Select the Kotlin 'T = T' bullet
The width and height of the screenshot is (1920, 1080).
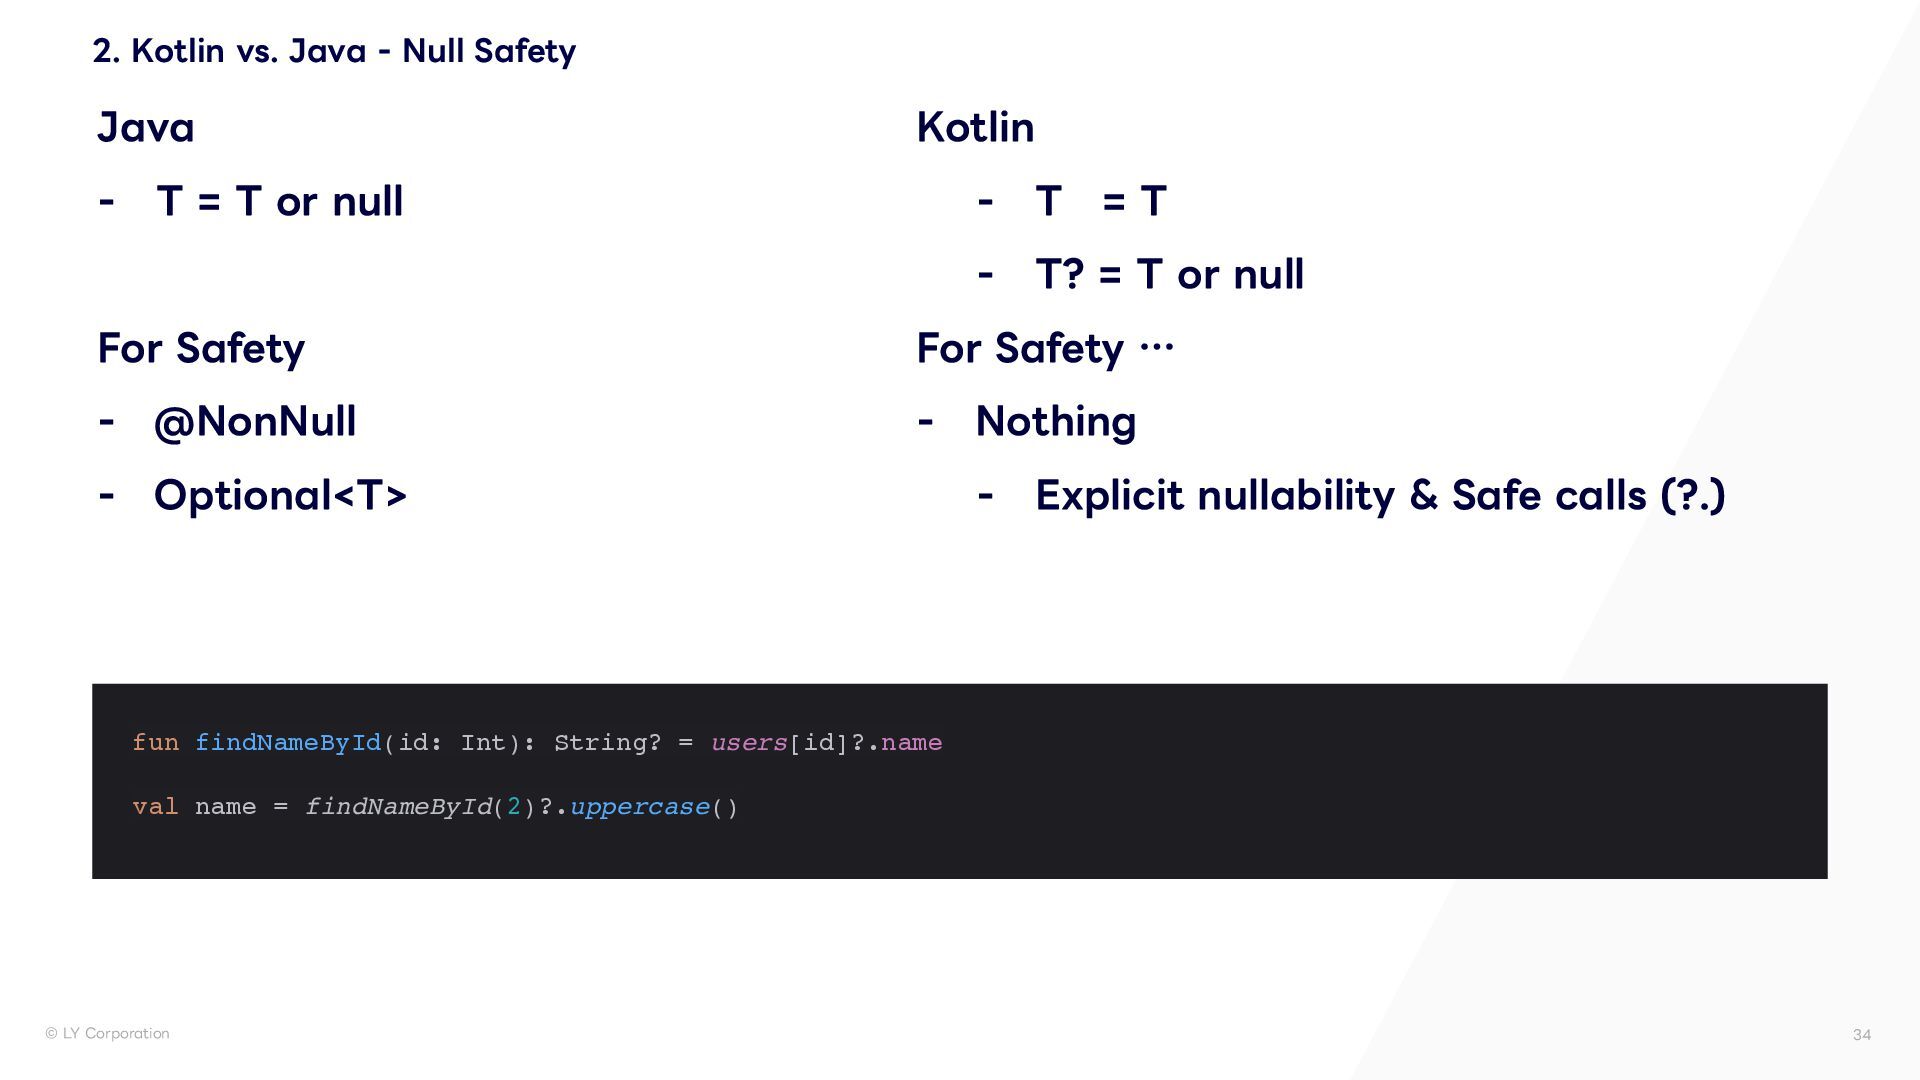tap(1100, 202)
